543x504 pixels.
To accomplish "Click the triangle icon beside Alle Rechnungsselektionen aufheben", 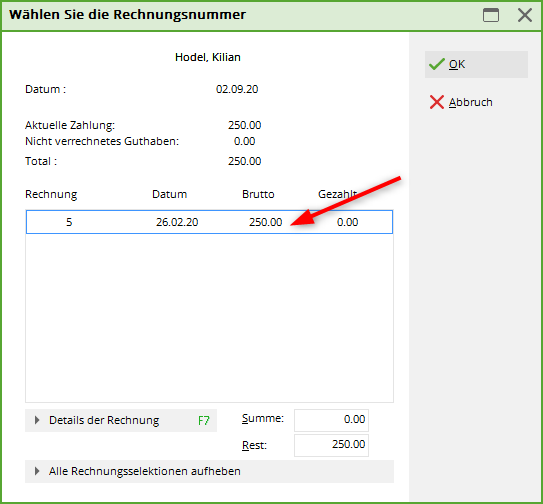I will click(x=37, y=471).
